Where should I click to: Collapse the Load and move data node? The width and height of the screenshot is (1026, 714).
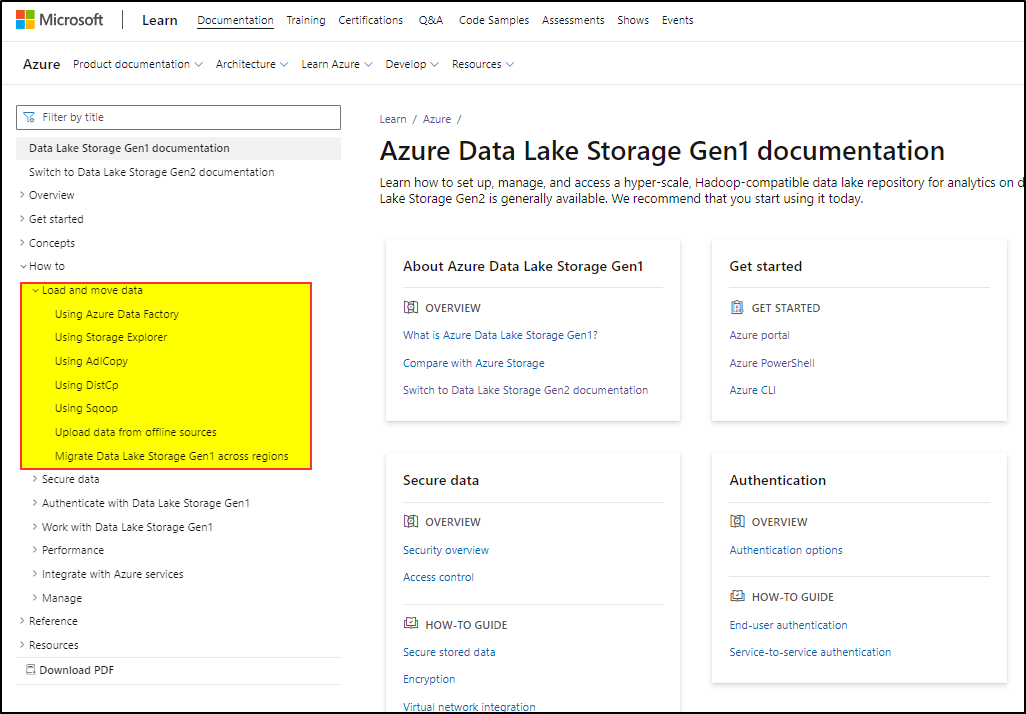[35, 290]
